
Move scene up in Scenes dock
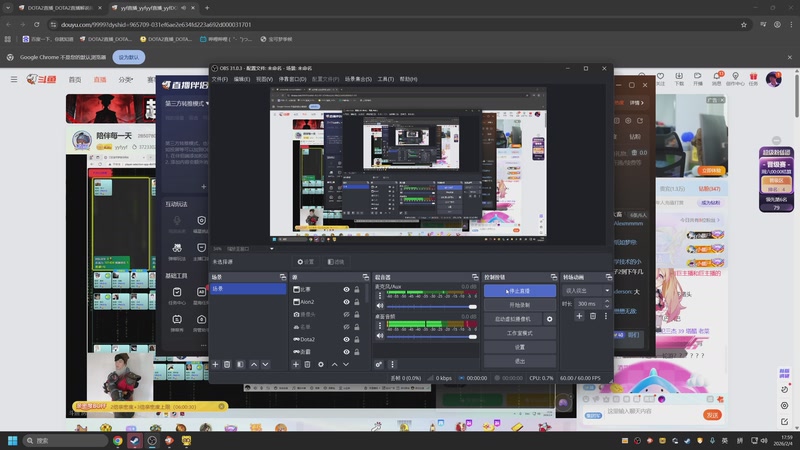coord(254,364)
